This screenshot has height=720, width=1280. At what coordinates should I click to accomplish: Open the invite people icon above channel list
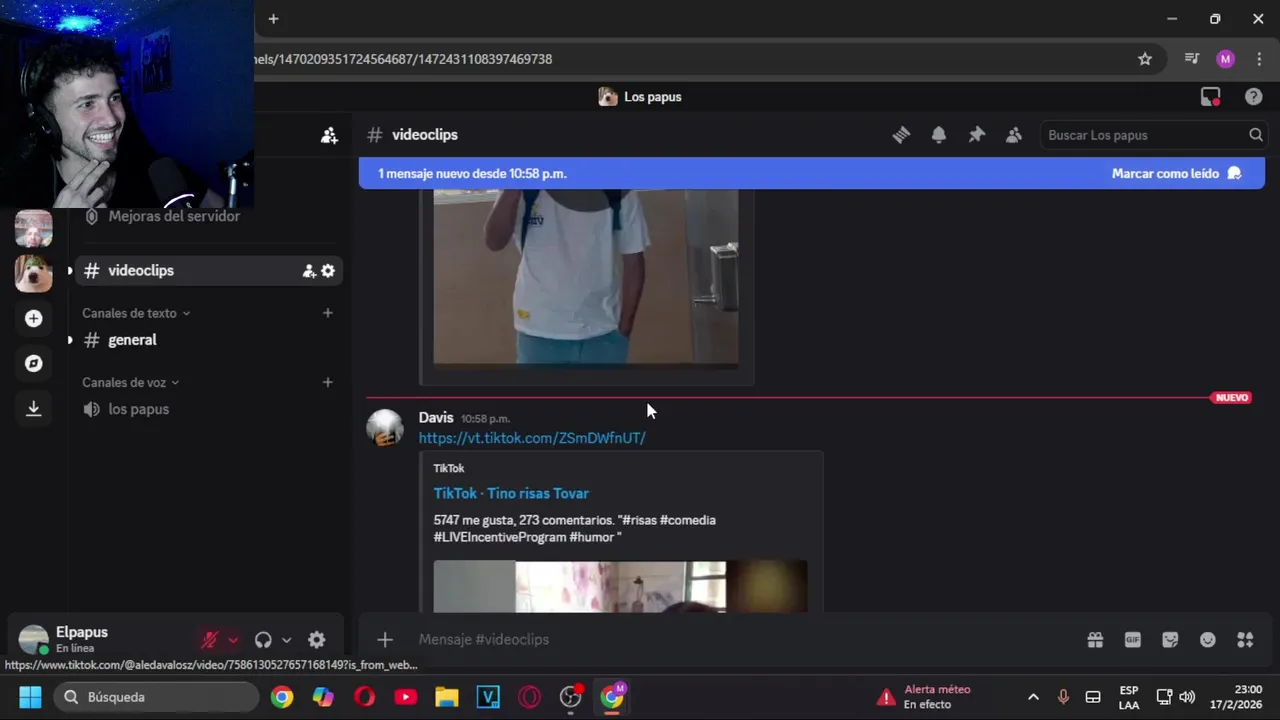click(x=329, y=135)
